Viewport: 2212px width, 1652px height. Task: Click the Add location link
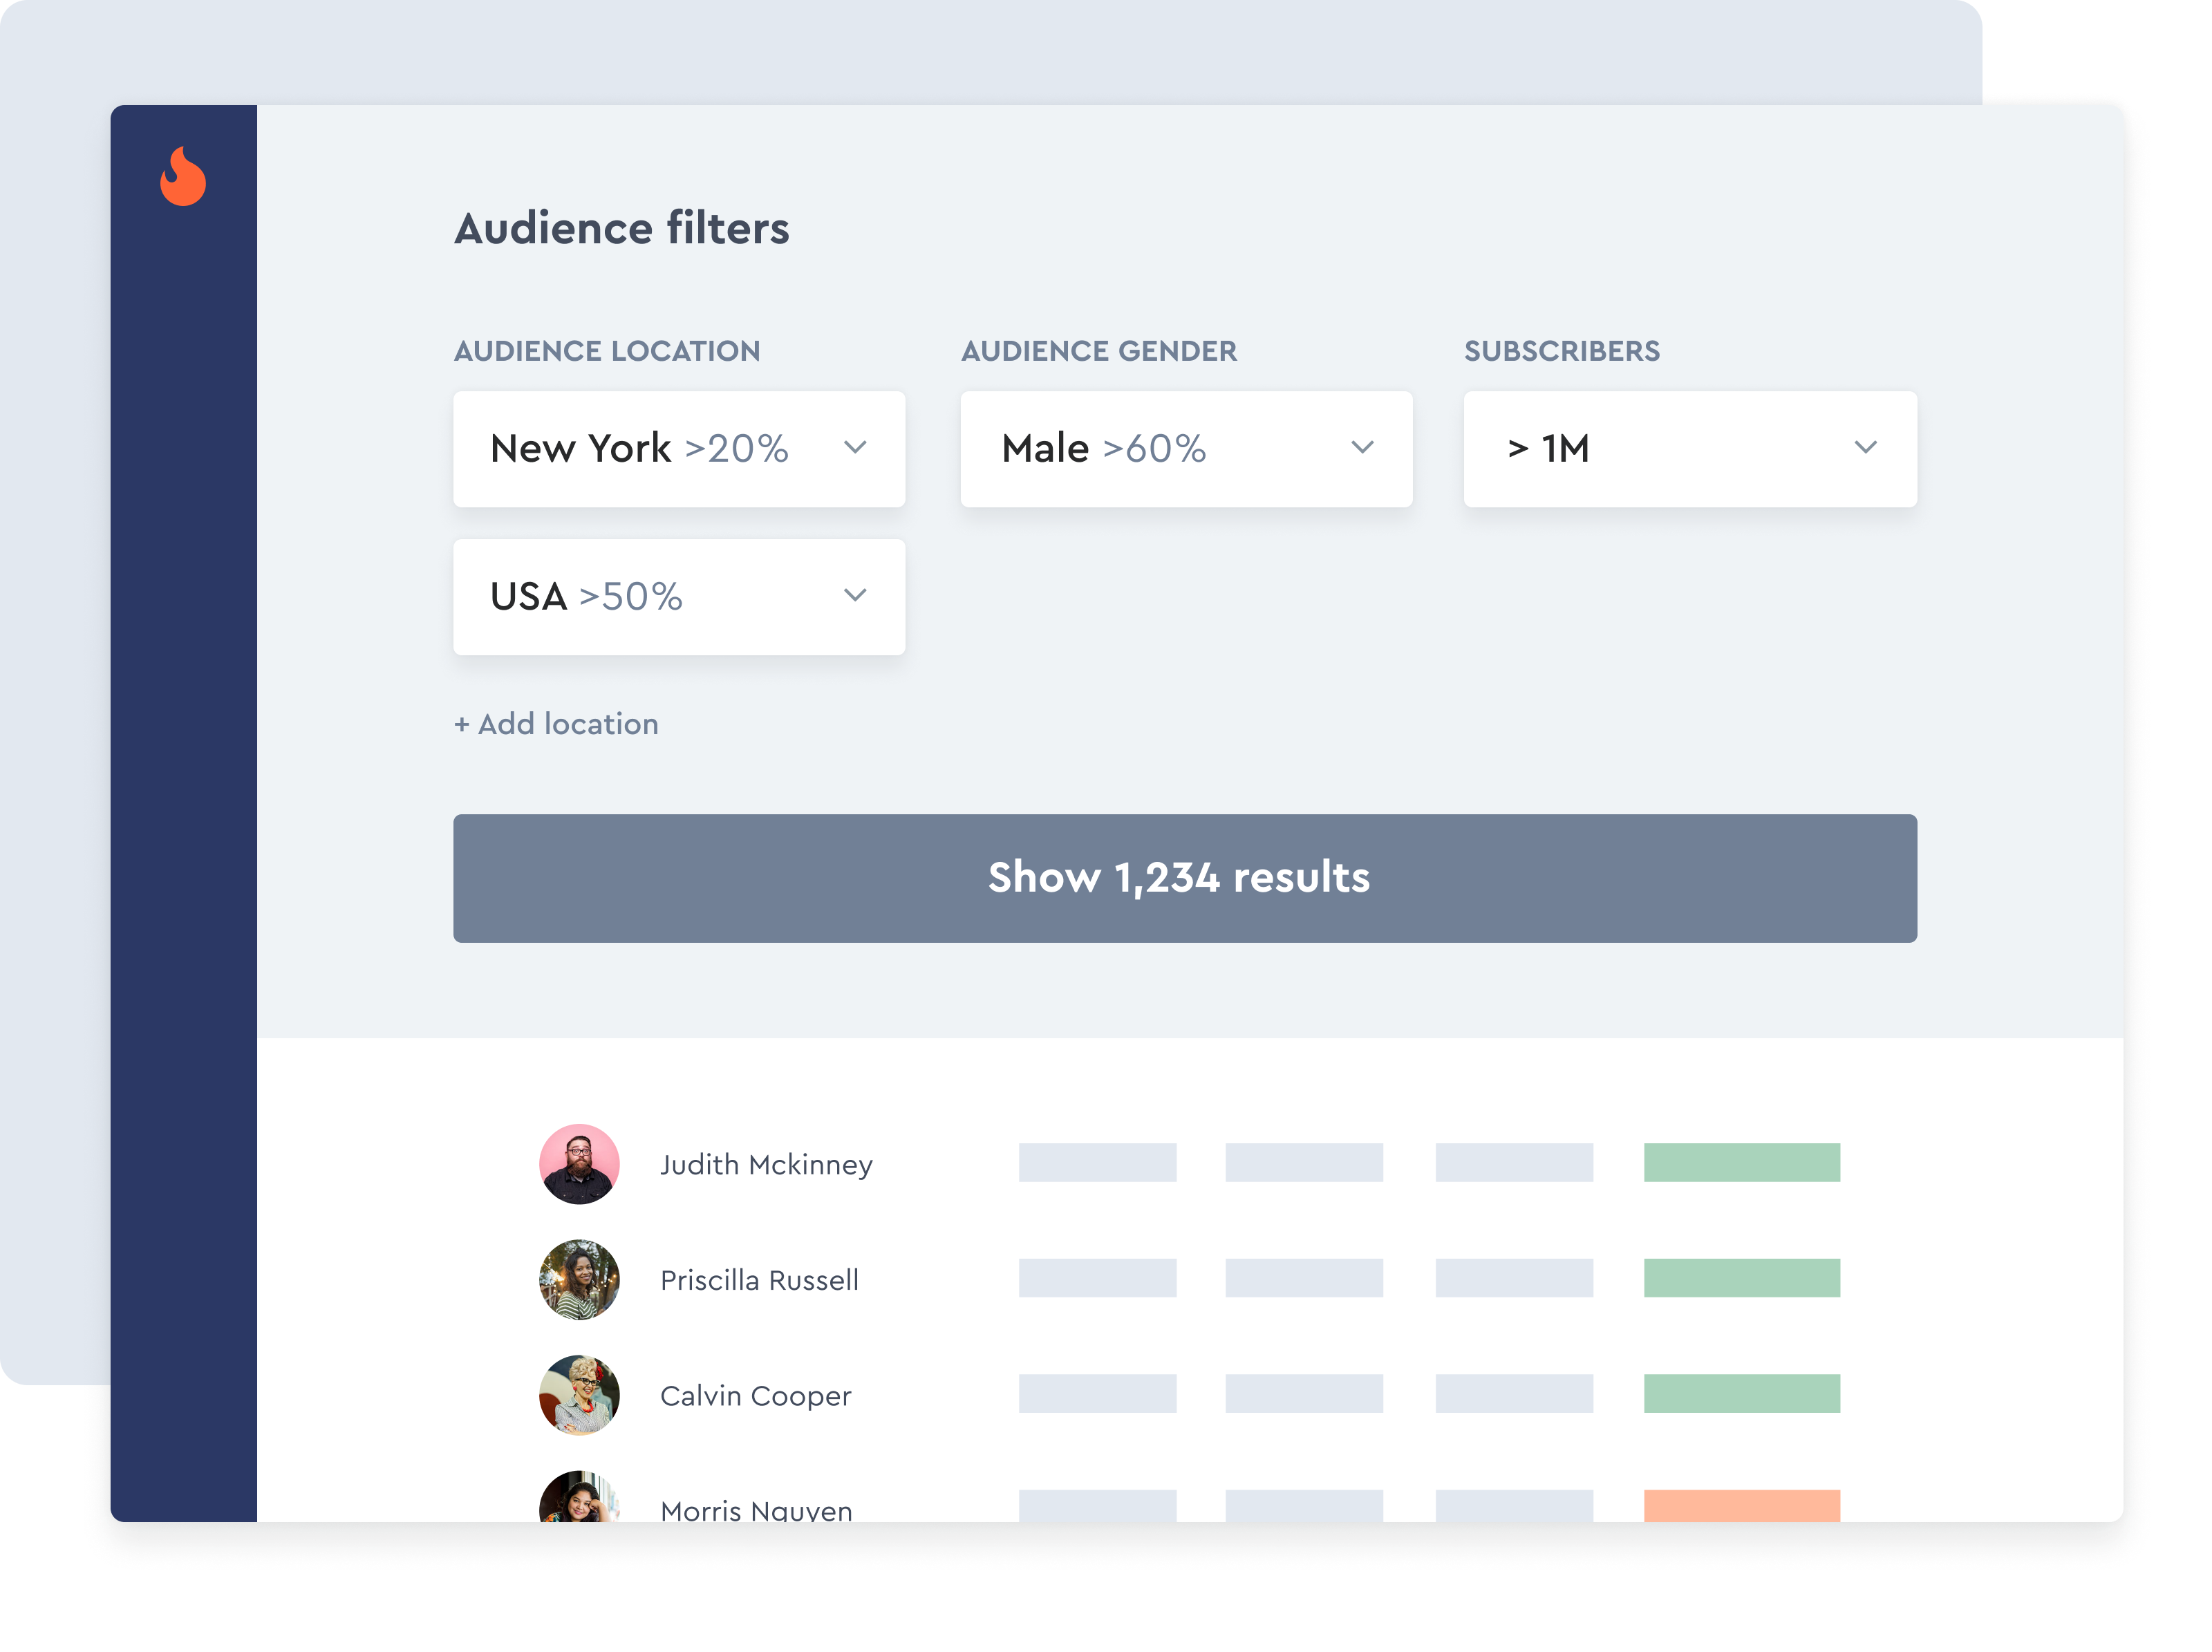point(557,724)
